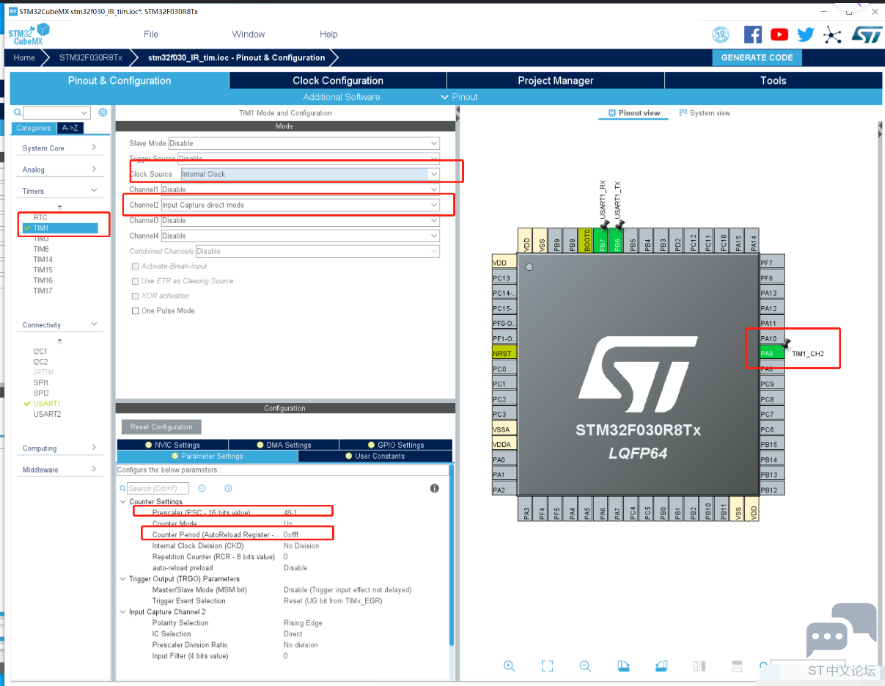Viewport: 885px width, 686px height.
Task: Open the Twitter icon in header
Action: click(x=805, y=34)
